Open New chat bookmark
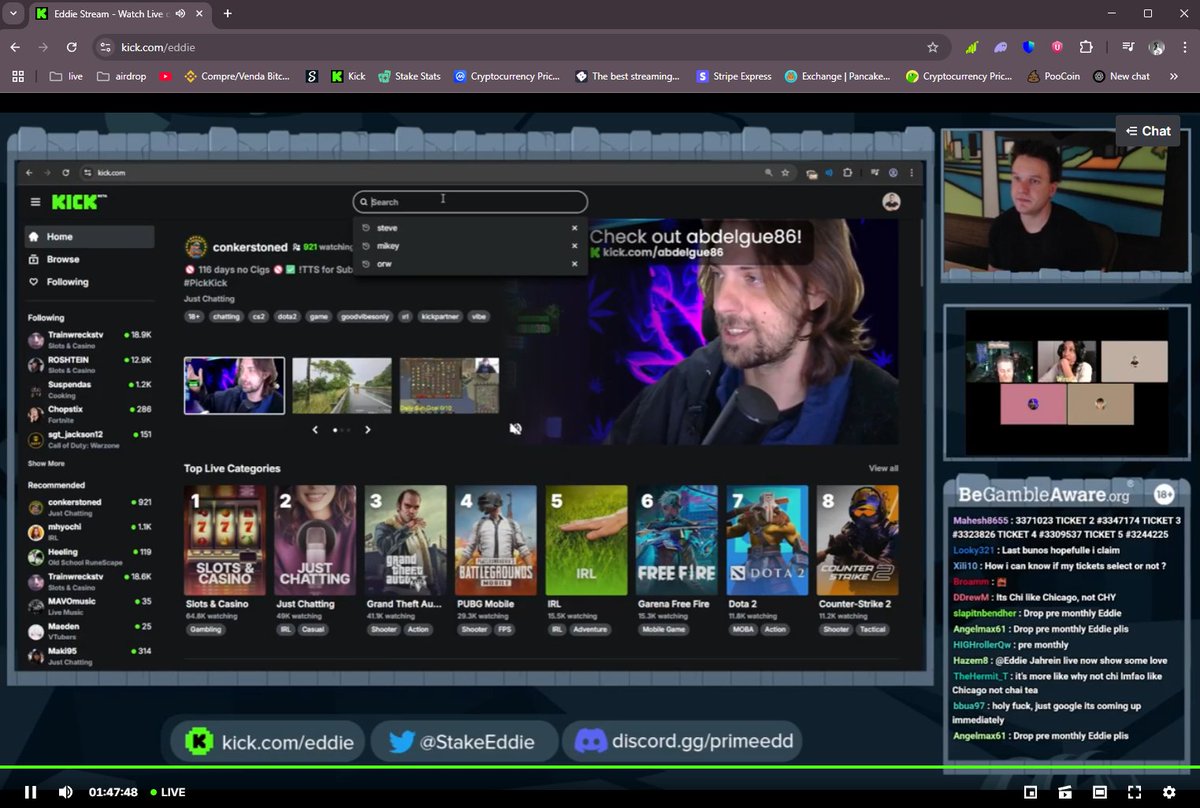The width and height of the screenshot is (1200, 808). [x=1122, y=76]
